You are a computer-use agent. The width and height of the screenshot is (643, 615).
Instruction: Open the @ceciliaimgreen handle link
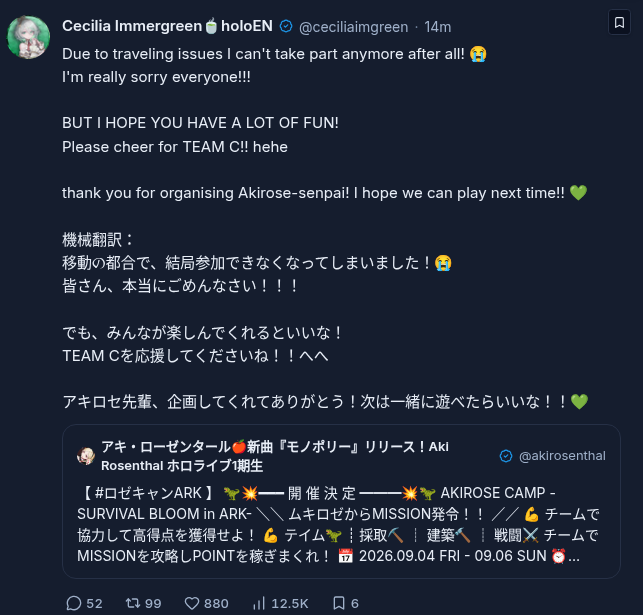coord(353,27)
